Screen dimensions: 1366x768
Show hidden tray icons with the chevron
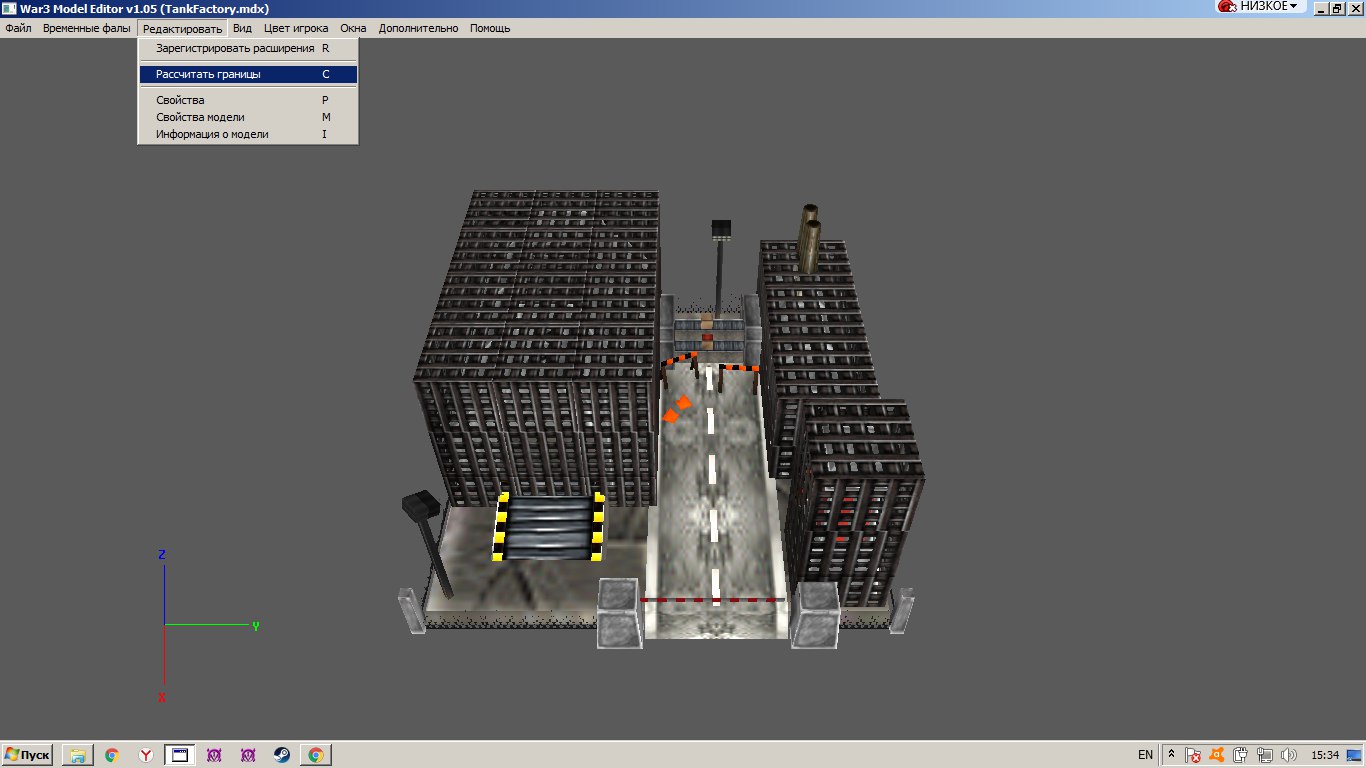coord(1173,755)
